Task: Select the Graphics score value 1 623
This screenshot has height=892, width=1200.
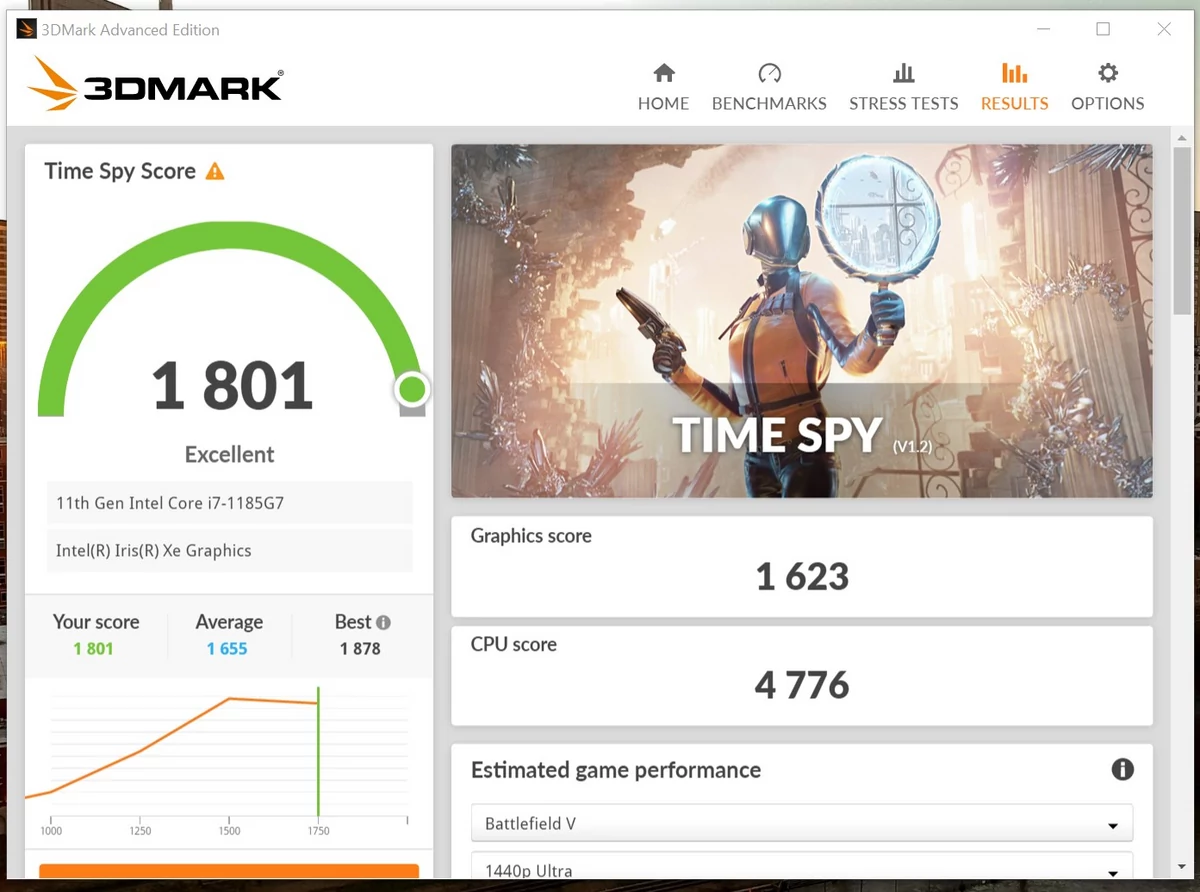Action: pyautogui.click(x=802, y=577)
